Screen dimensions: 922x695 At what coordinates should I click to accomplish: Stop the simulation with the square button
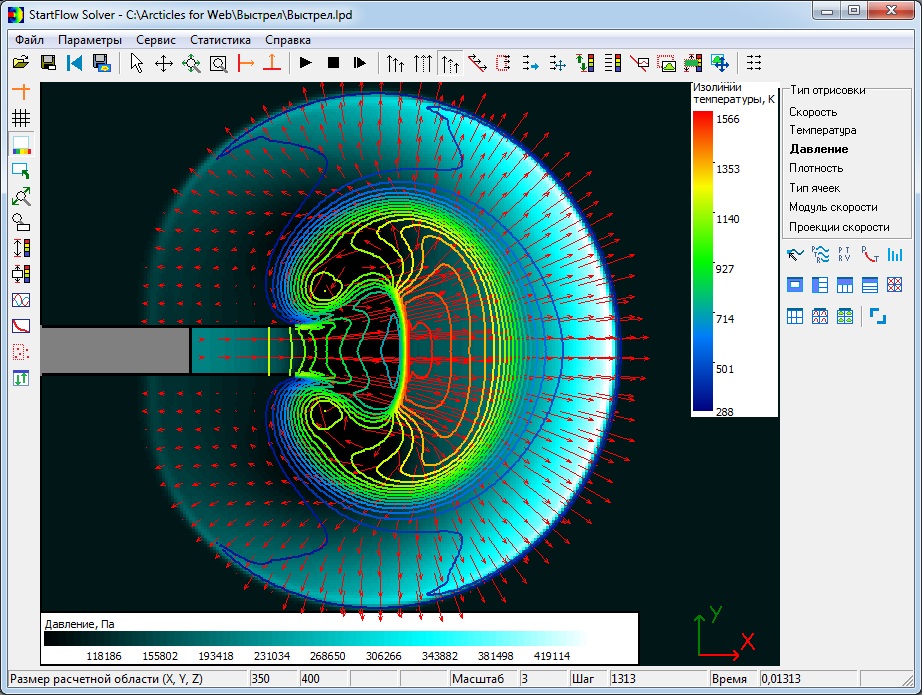333,62
